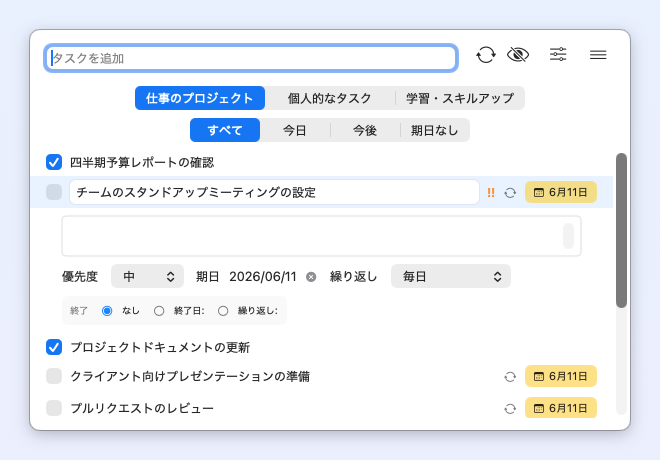Open the 優先度 dropdown showing 中
This screenshot has width=660, height=460.
[x=147, y=277]
